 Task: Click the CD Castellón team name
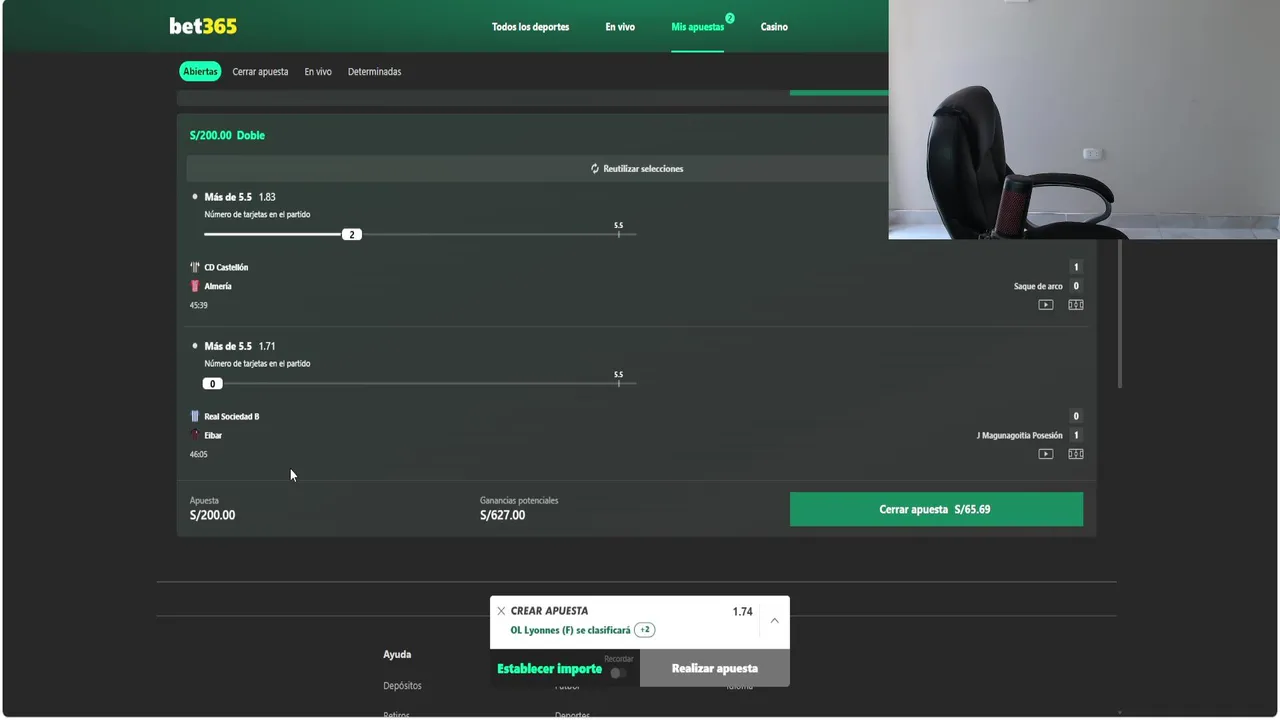(x=226, y=267)
